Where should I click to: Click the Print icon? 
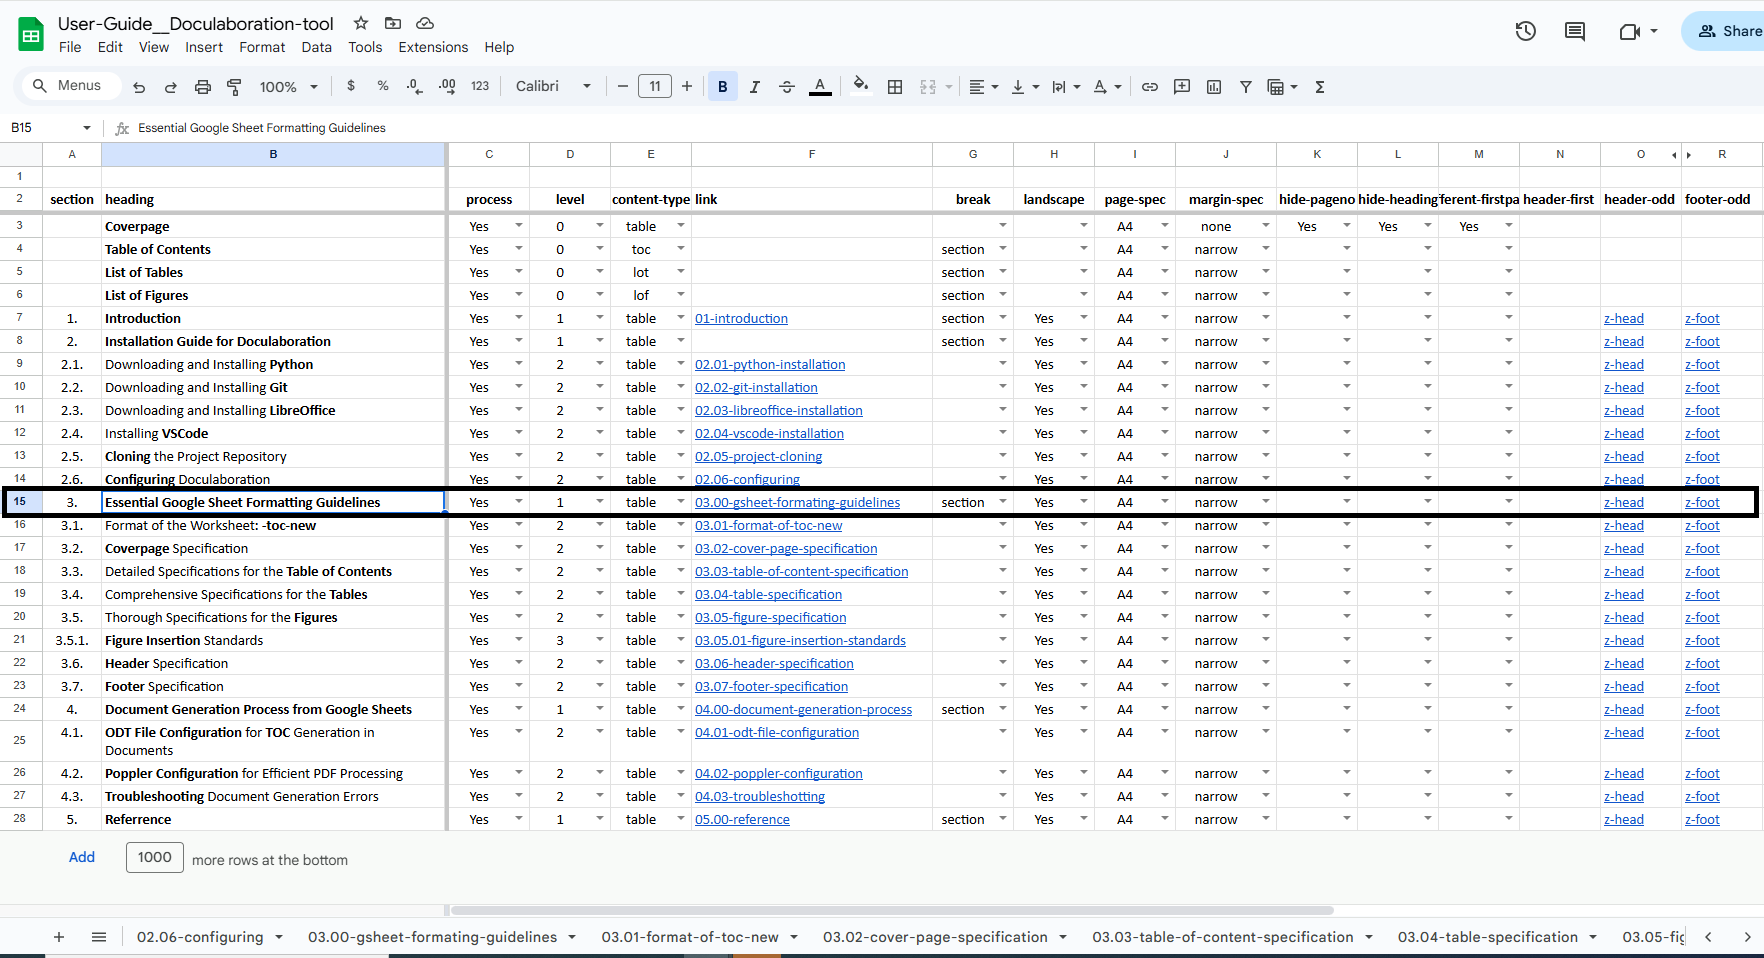203,87
